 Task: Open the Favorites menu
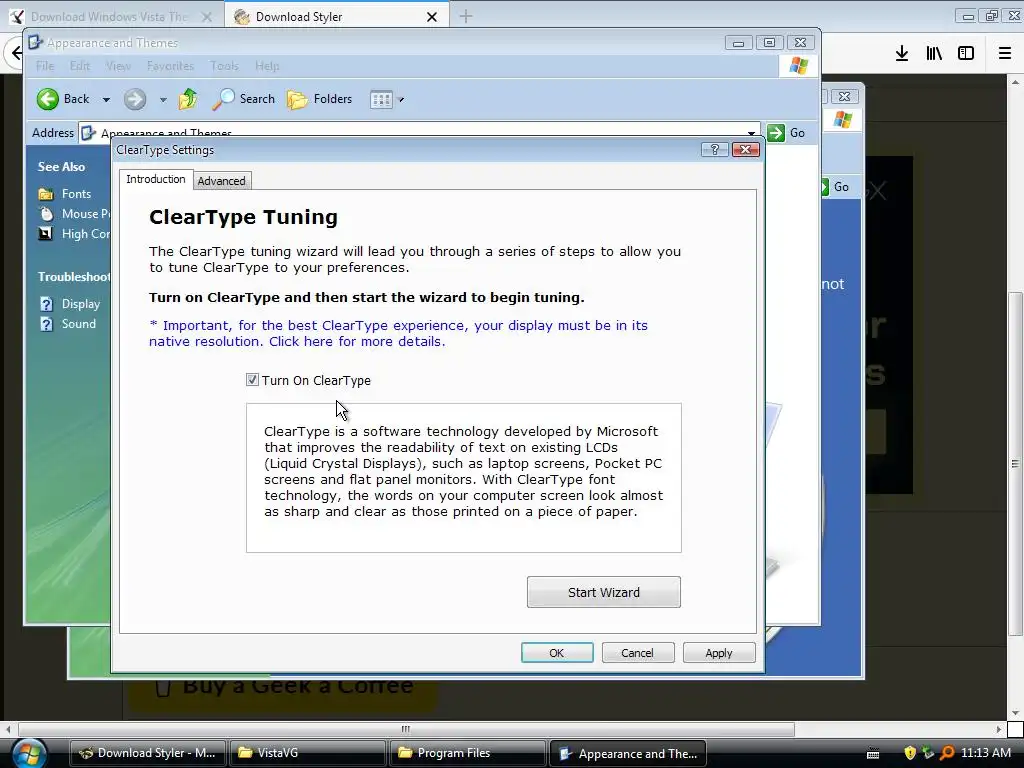(x=170, y=66)
